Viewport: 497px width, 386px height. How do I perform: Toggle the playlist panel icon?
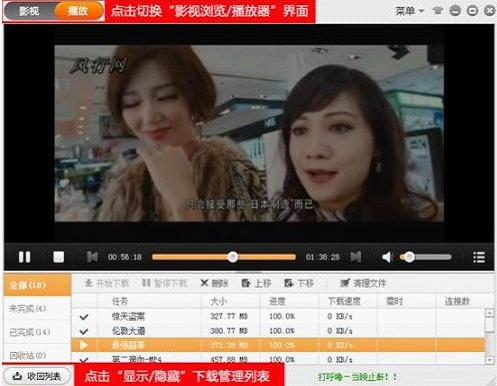click(x=479, y=257)
